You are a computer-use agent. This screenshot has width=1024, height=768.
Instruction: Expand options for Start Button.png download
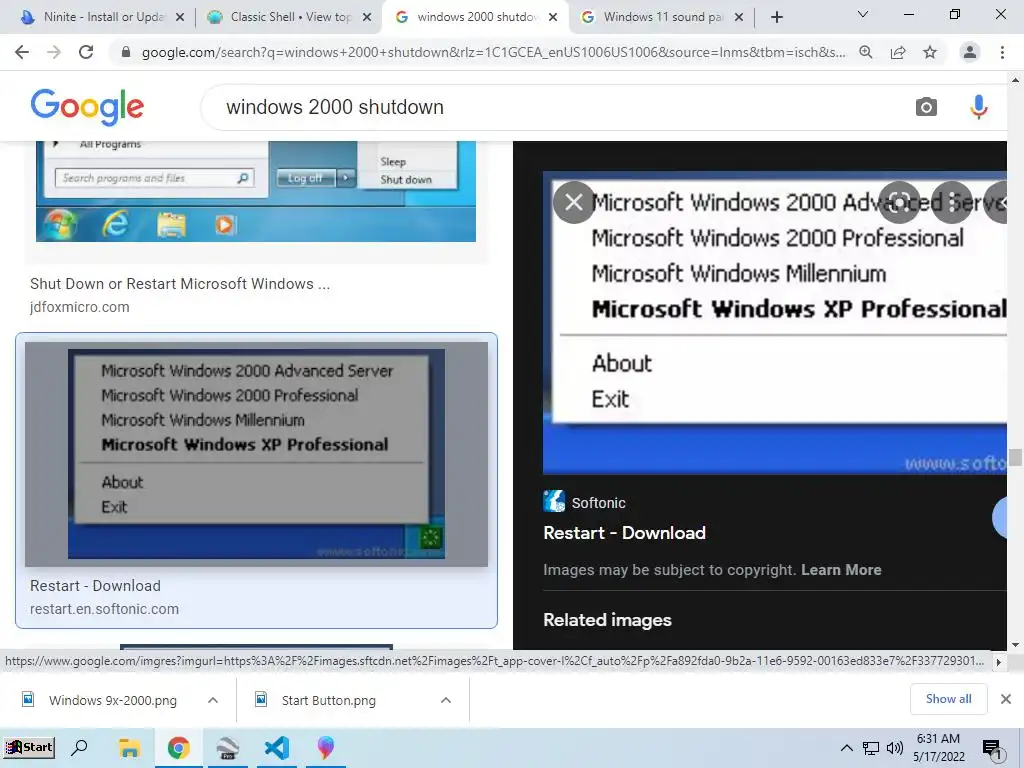(446, 700)
